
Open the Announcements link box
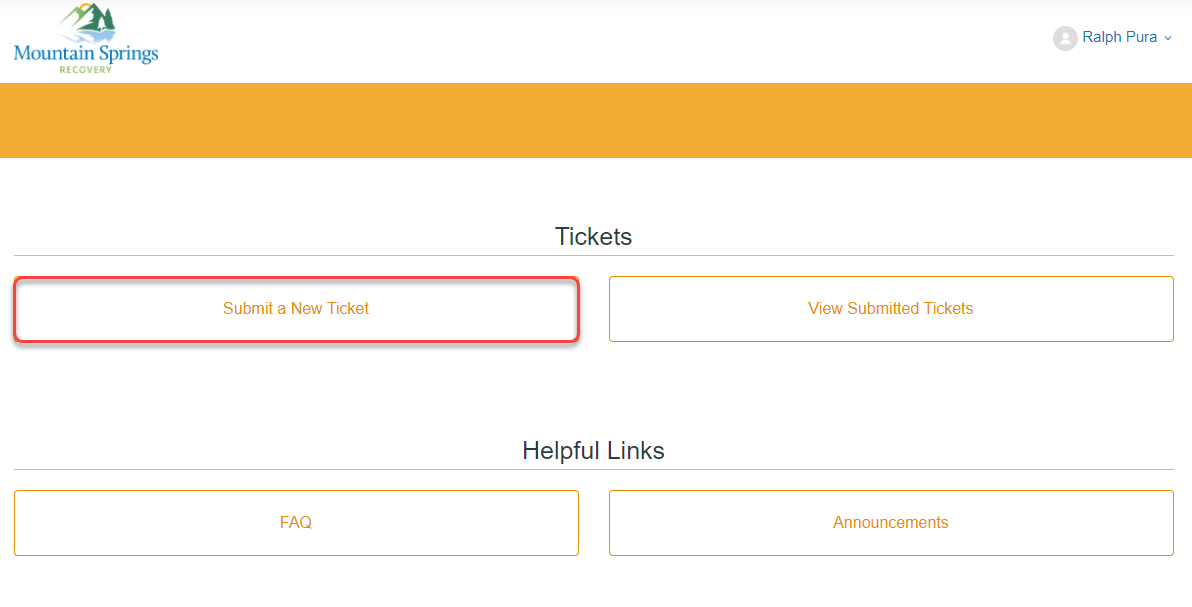(x=890, y=523)
